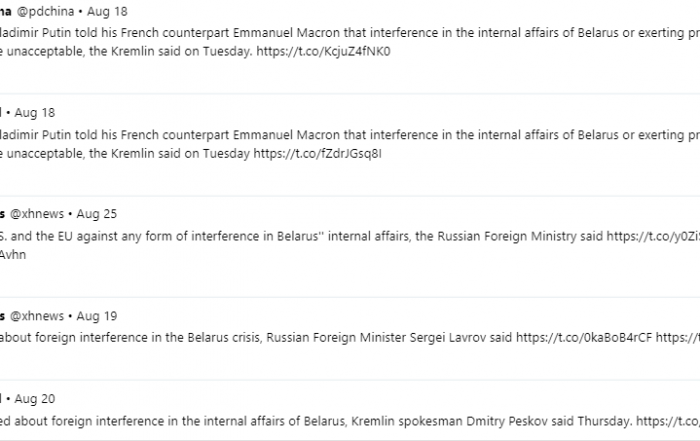
Task: Click the Aug 19 tweet date
Action: pyautogui.click(x=97, y=316)
